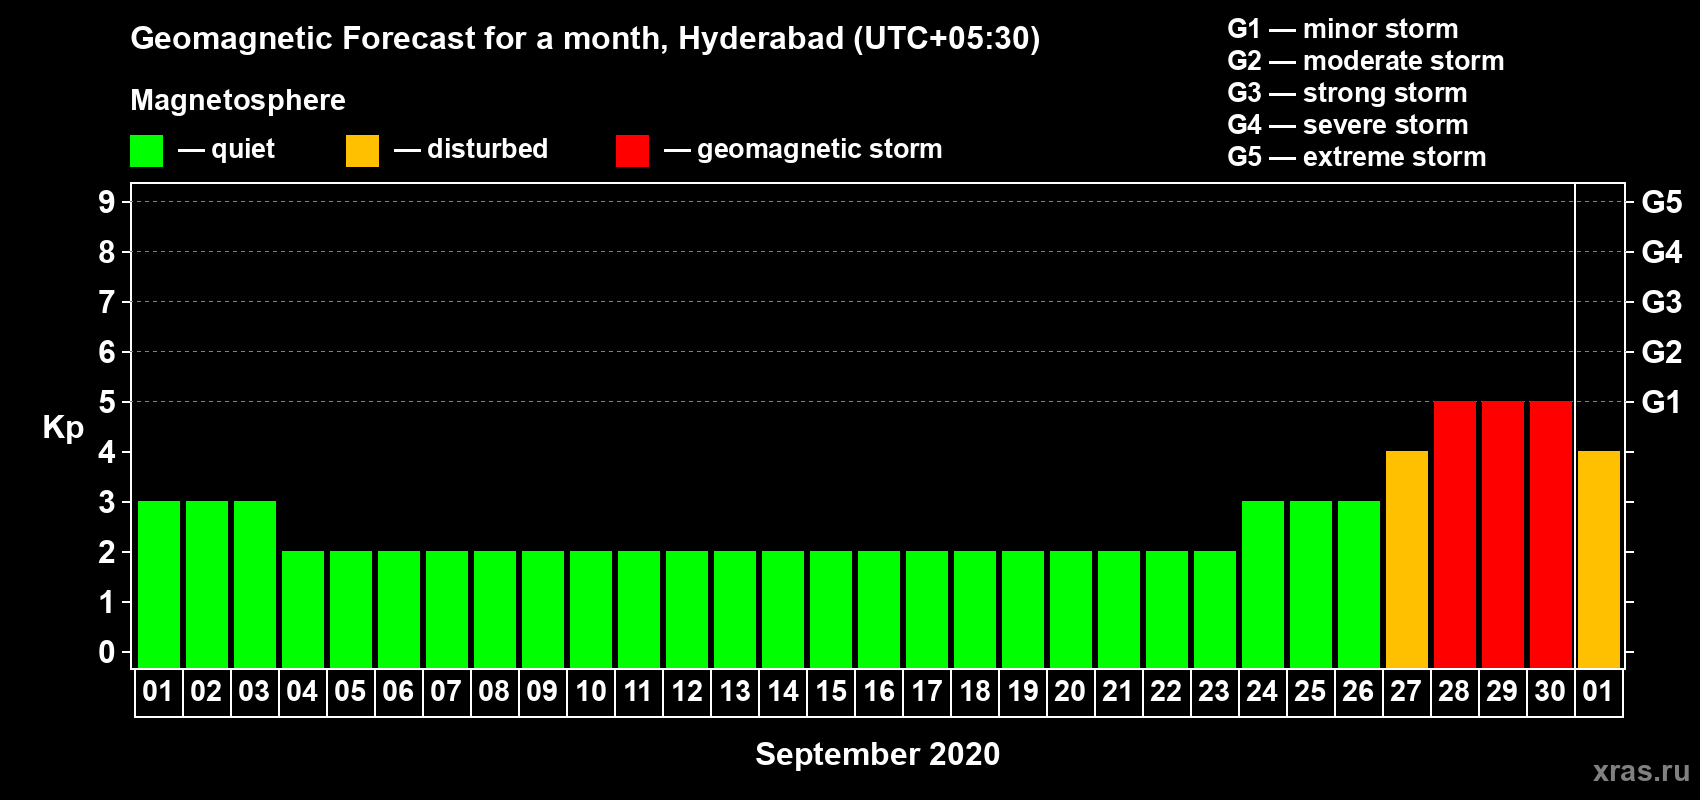Click date label 22 on the axis

click(1166, 691)
